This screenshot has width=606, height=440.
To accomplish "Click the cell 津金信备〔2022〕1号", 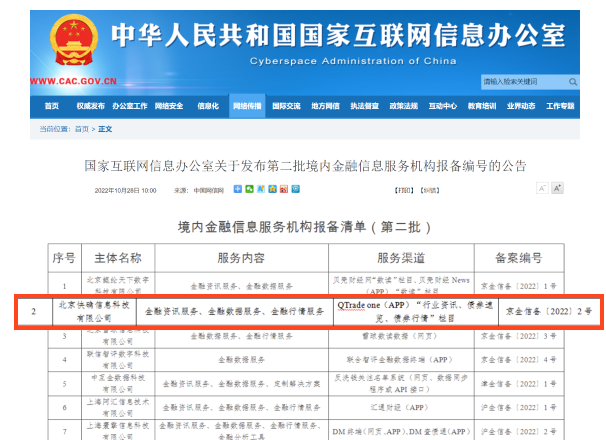I will coord(519,384).
